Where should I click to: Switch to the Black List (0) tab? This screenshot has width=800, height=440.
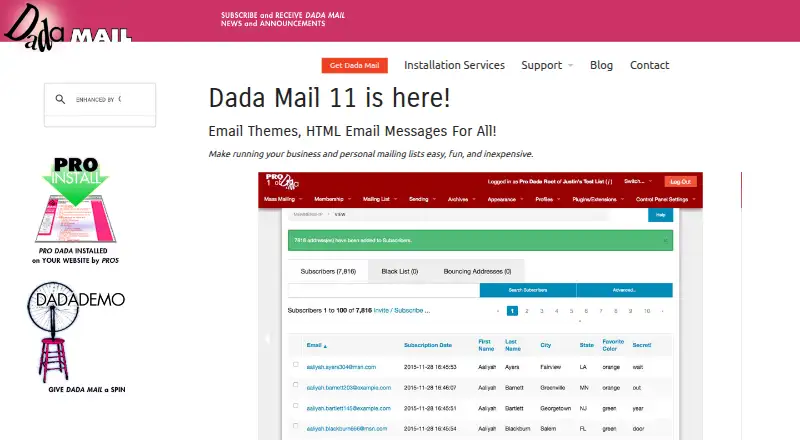[x=399, y=272]
